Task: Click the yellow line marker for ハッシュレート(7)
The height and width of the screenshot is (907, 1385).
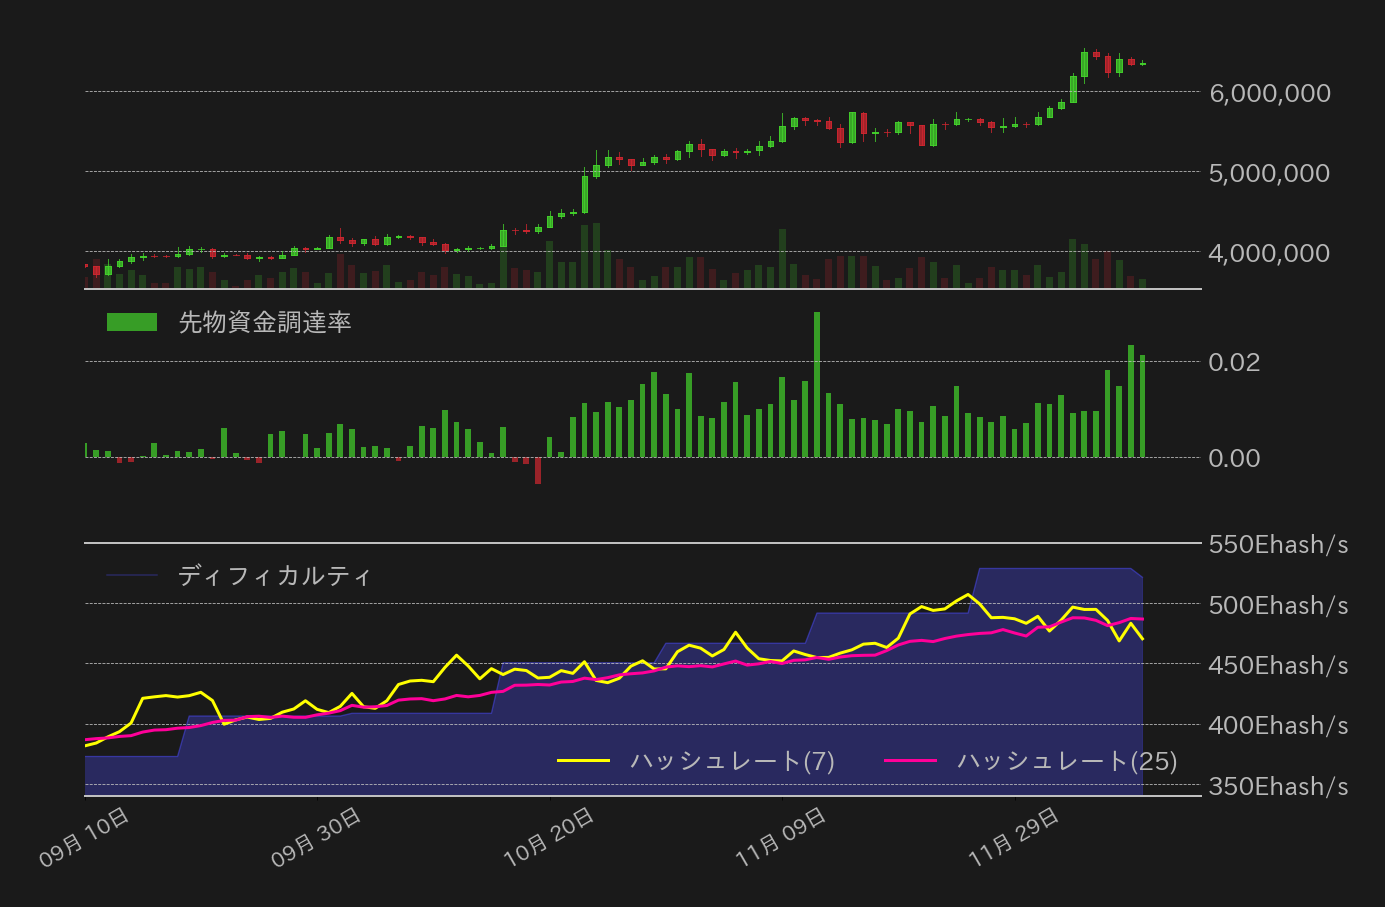Action: point(583,761)
